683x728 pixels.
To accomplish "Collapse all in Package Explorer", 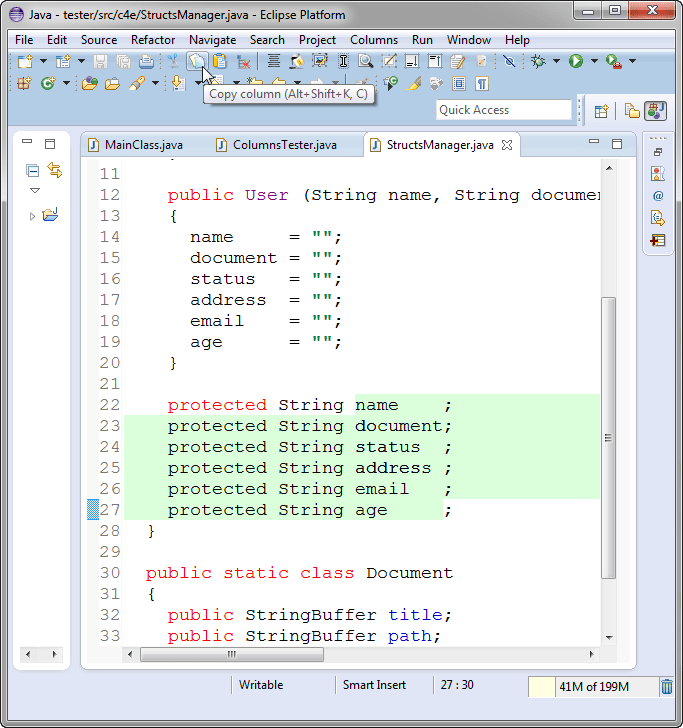I will click(x=33, y=170).
